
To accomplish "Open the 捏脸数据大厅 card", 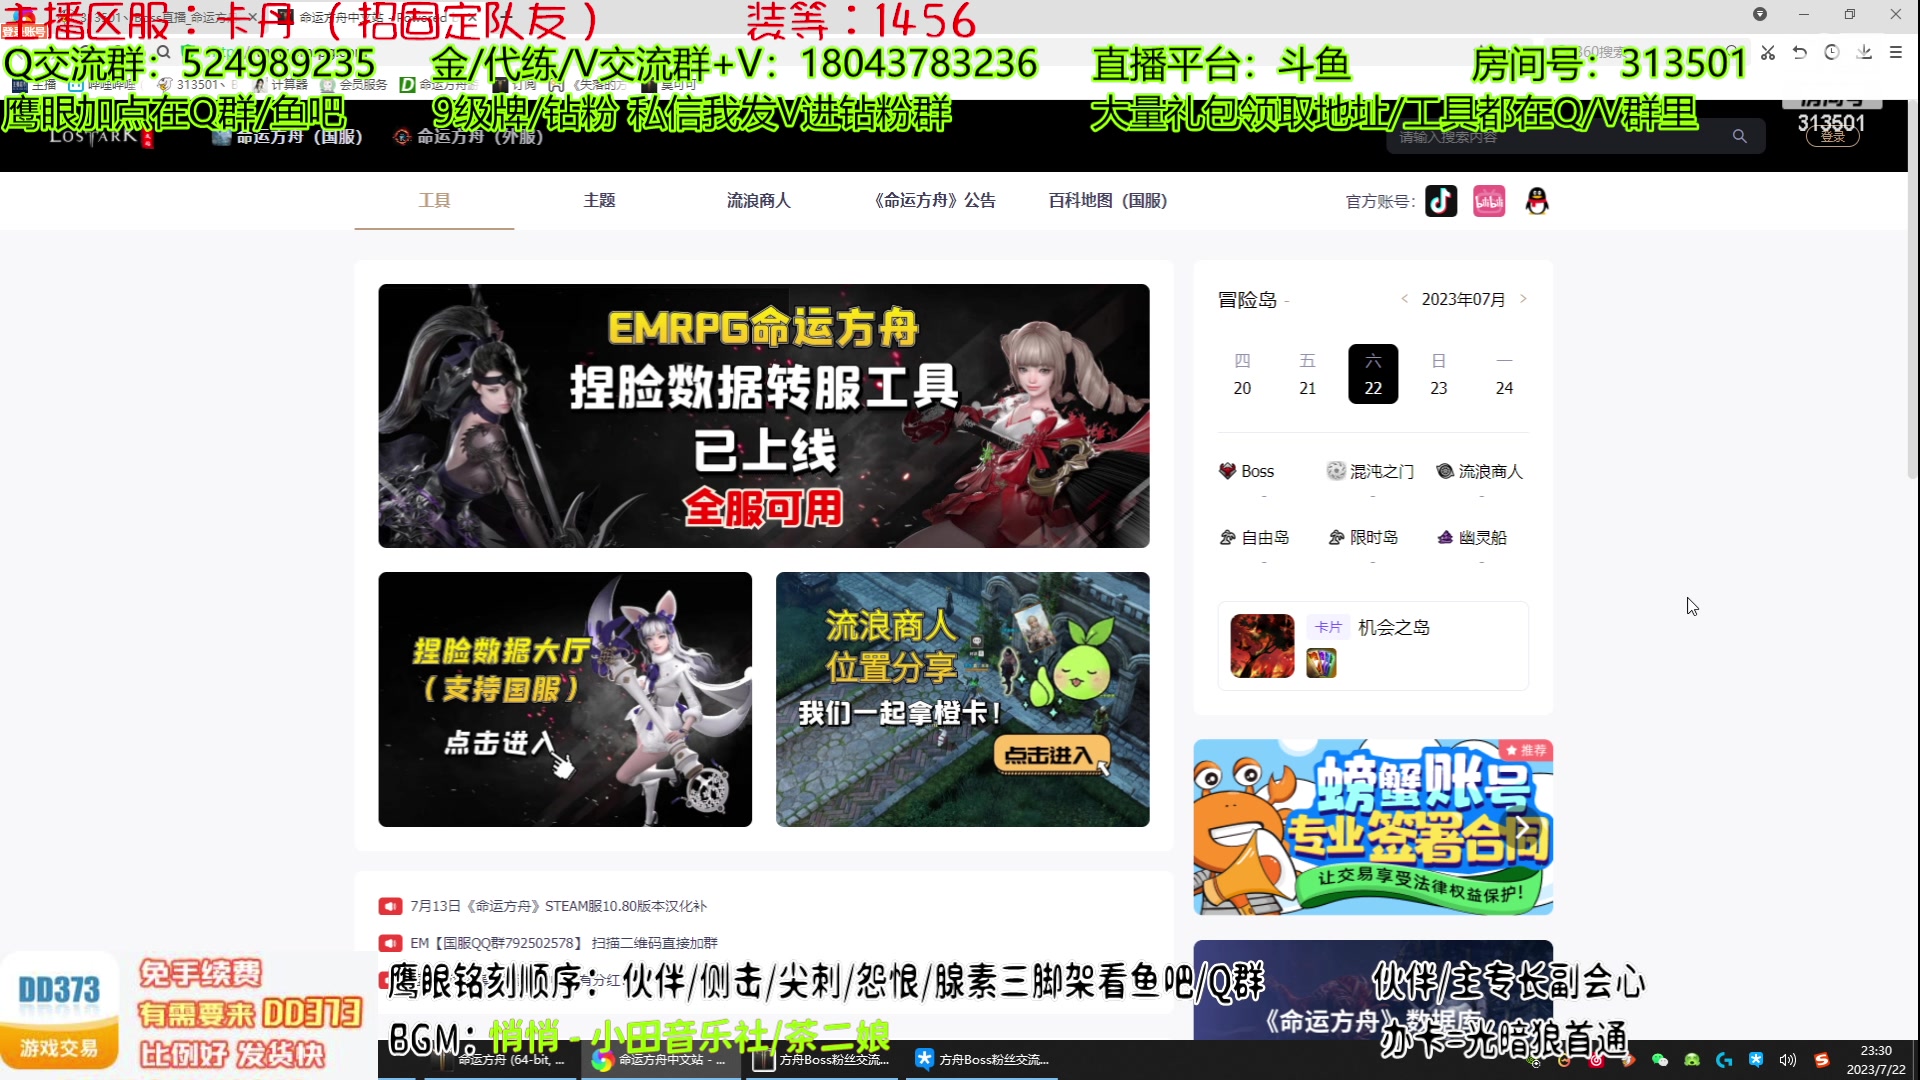I will 565,699.
